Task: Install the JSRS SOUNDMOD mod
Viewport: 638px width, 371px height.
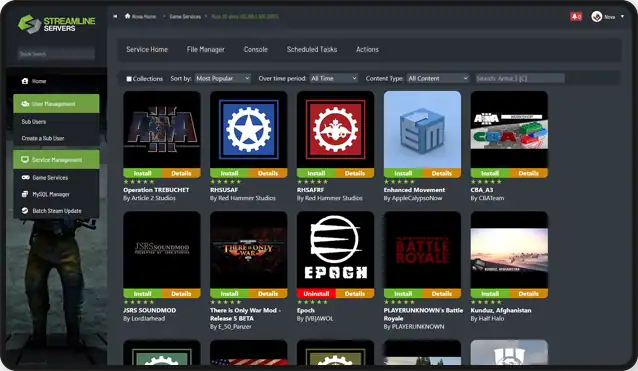Action: pos(142,294)
